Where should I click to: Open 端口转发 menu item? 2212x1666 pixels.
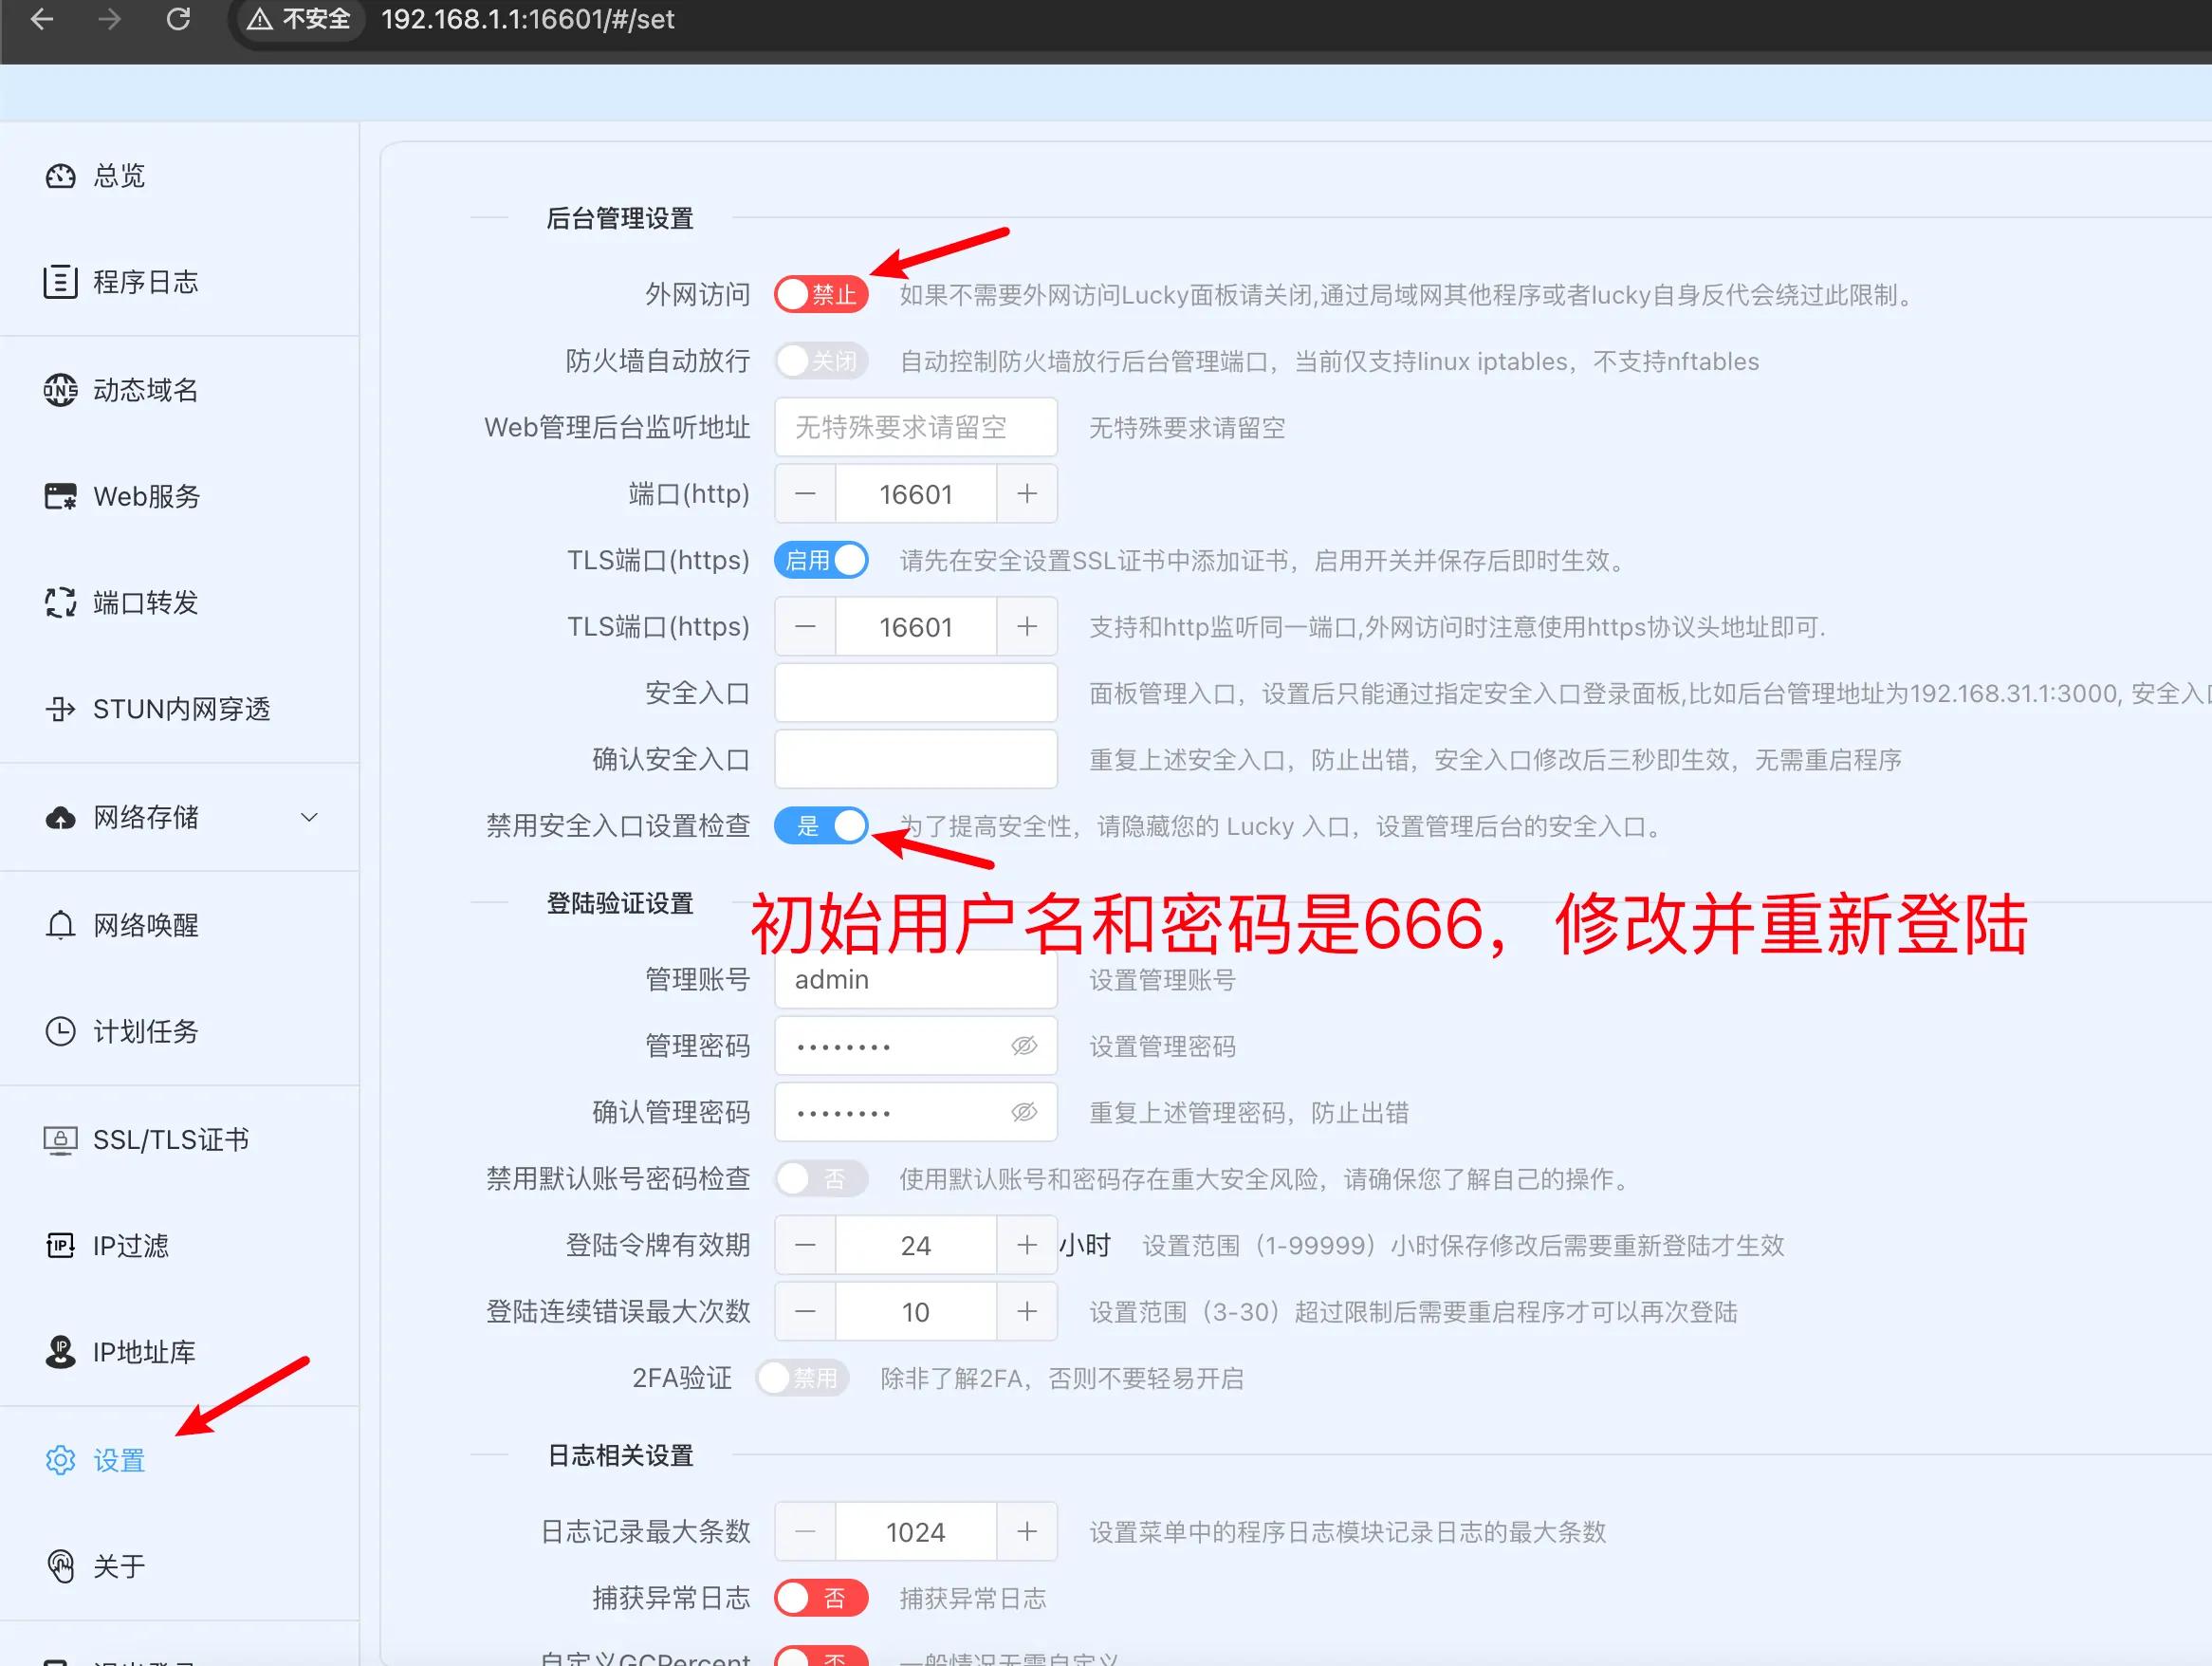[180, 602]
